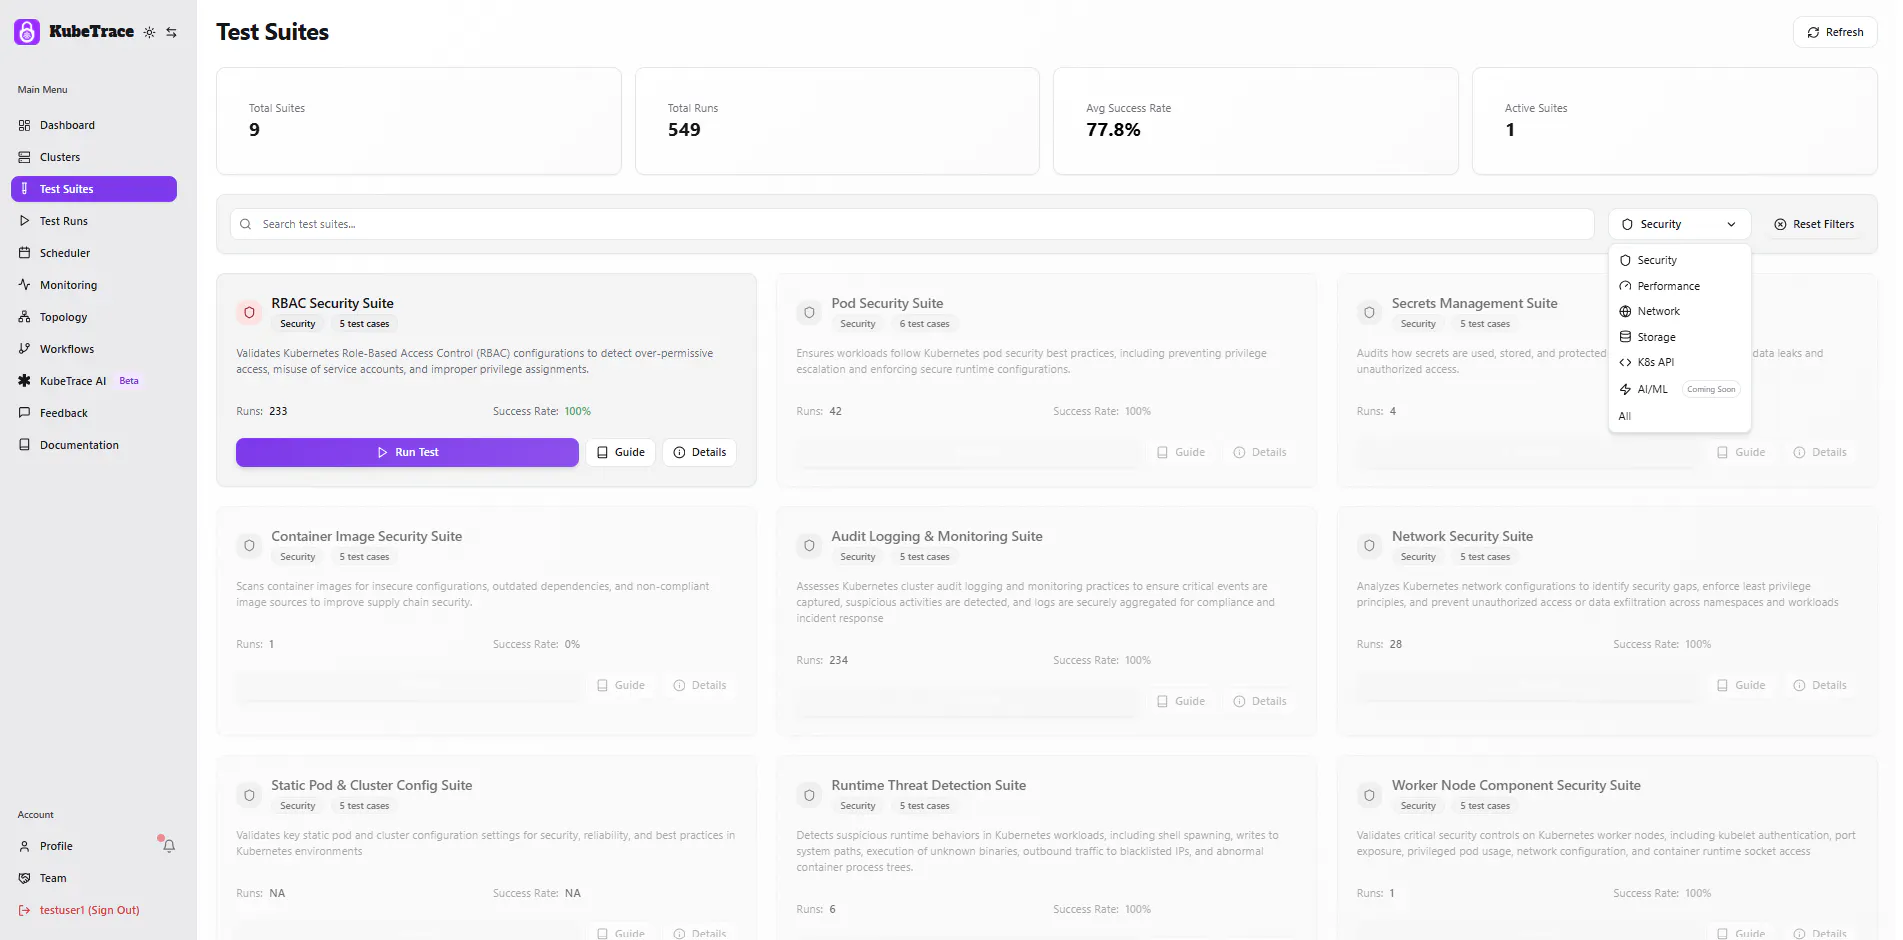Click the Team icon in sidebar

(25, 878)
